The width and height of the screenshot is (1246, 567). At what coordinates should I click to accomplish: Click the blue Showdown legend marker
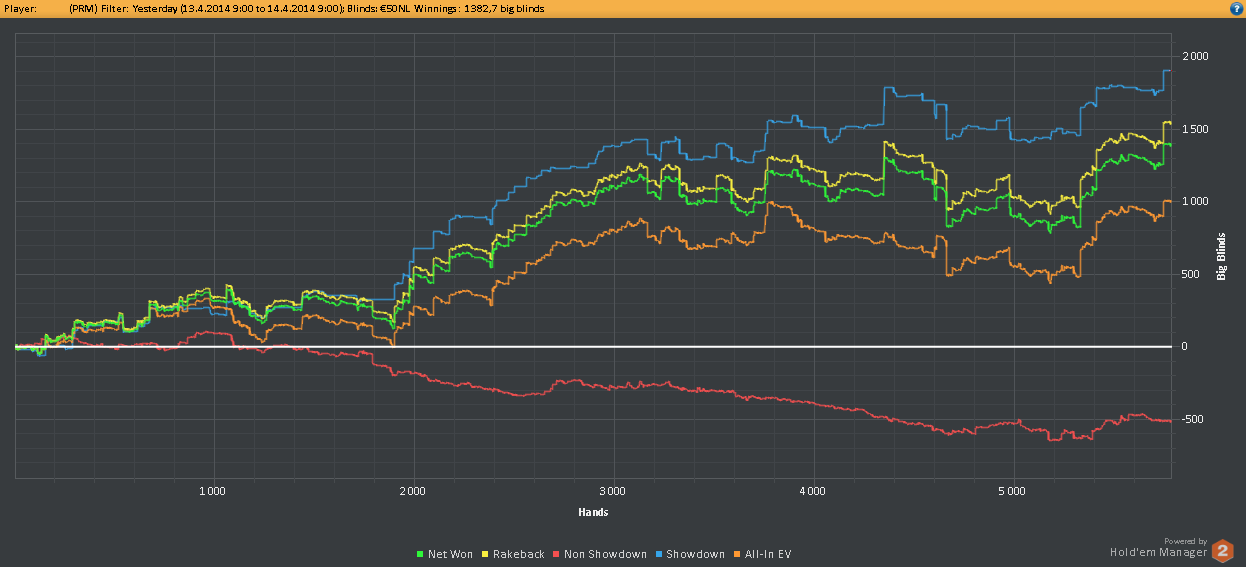[659, 554]
